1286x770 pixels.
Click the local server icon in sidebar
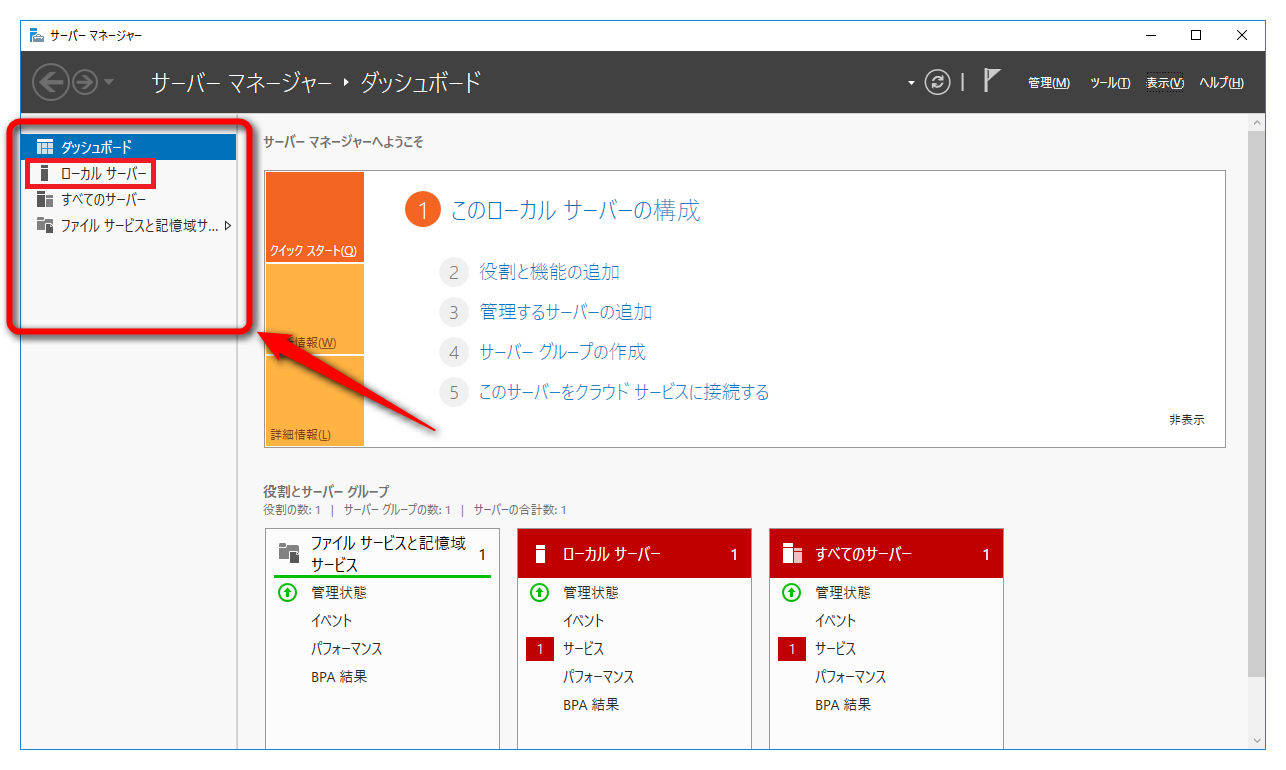[x=44, y=174]
